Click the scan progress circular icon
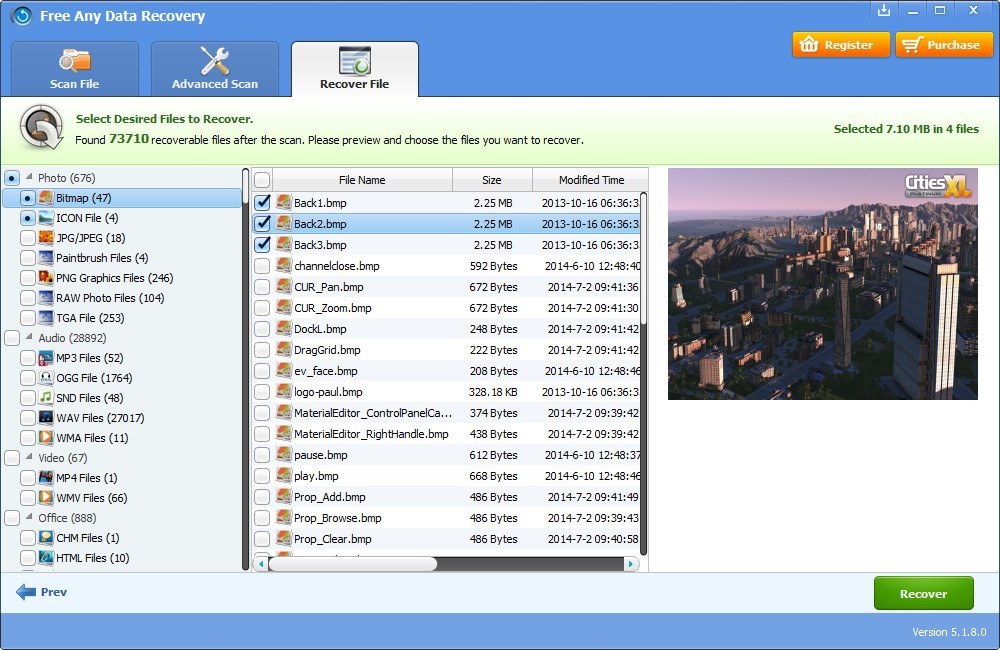Viewport: 1000px width, 650px height. tap(40, 129)
